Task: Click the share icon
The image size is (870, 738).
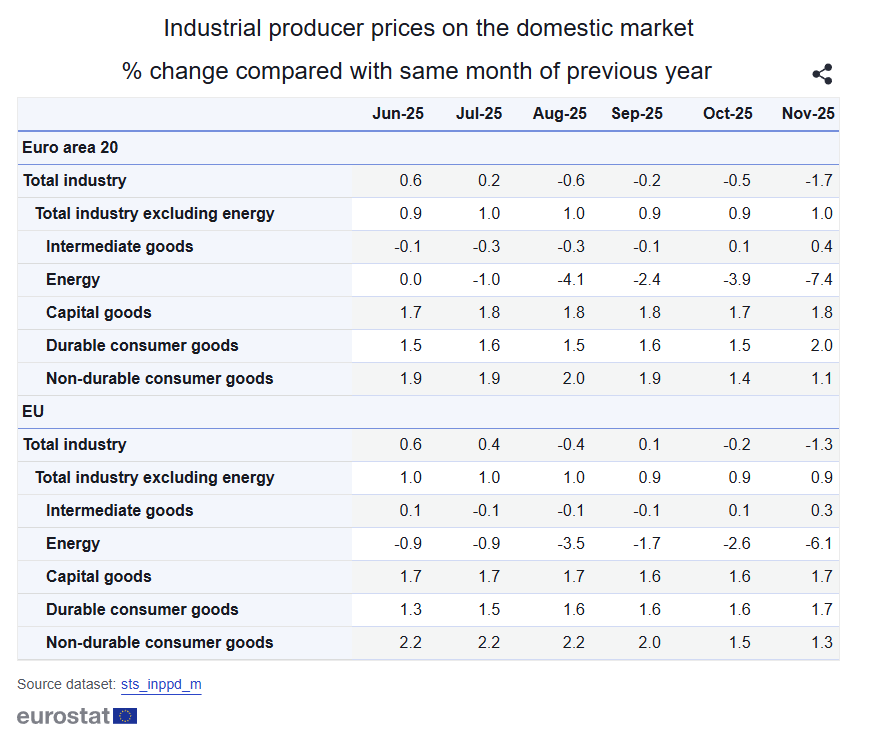Action: click(x=822, y=74)
